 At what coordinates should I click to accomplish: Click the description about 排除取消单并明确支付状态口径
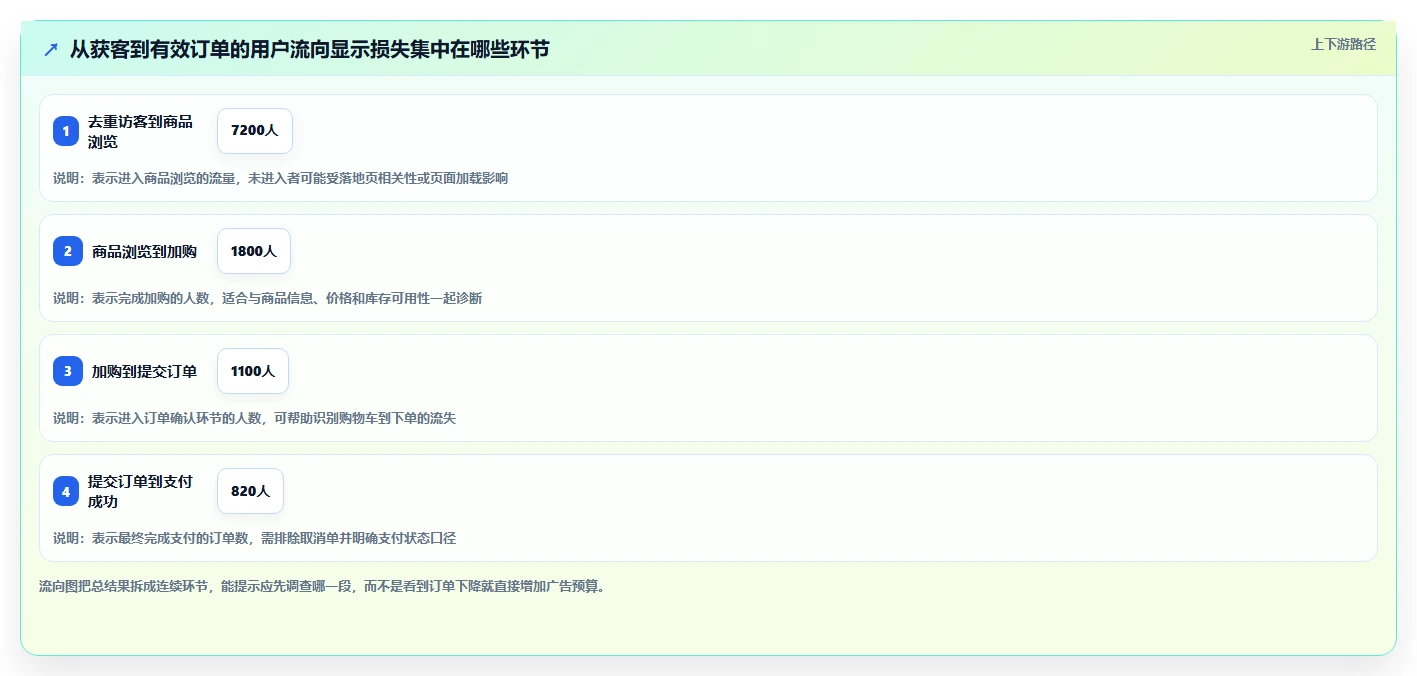pos(254,538)
